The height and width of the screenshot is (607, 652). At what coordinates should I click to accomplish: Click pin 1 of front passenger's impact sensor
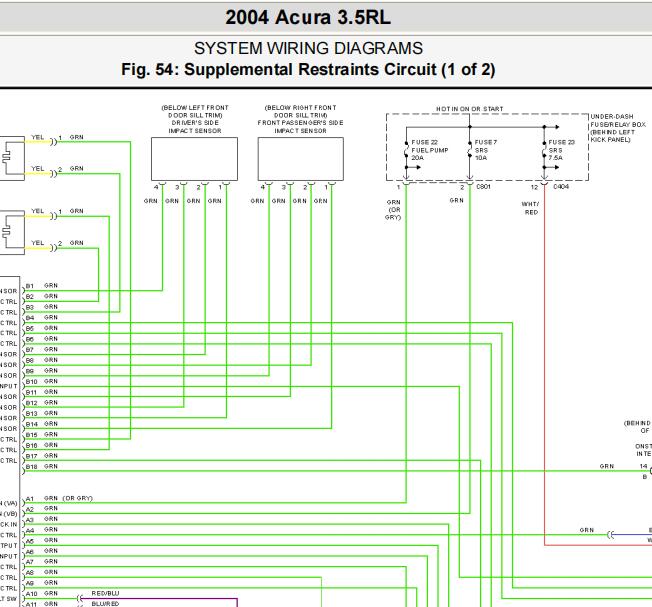click(326, 187)
